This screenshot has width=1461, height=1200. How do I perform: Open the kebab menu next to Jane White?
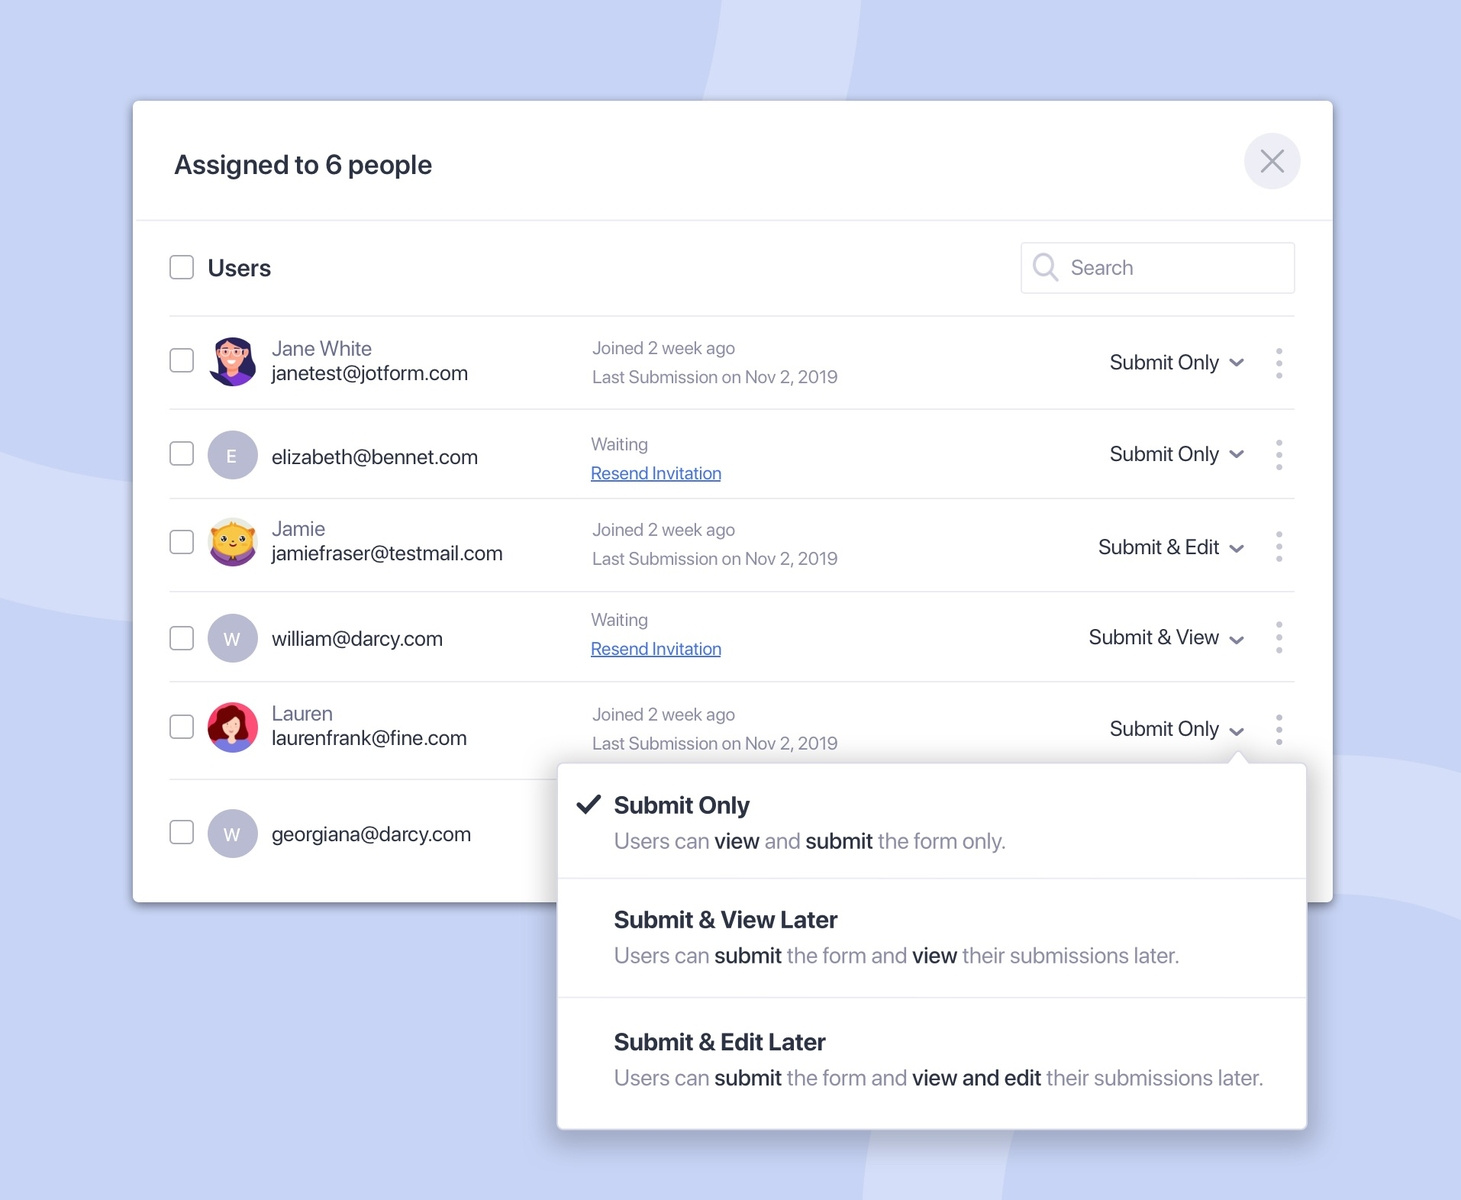1279,362
